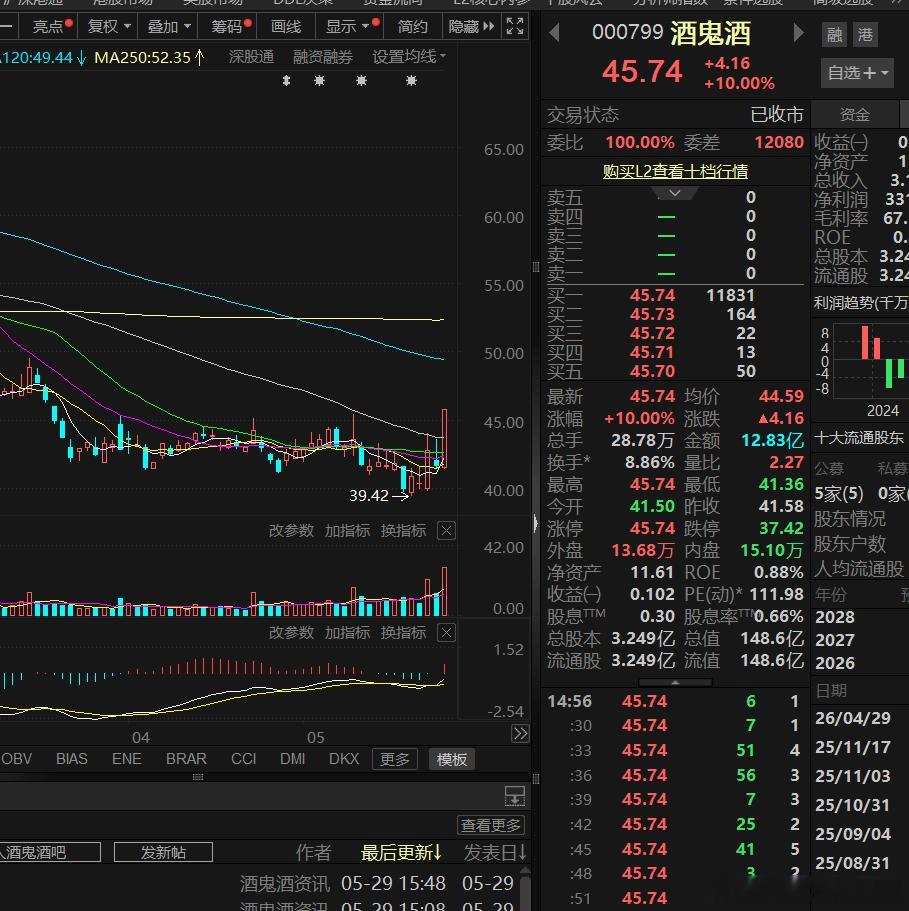Sort posts by 发表日 column
The image size is (909, 911).
click(x=495, y=852)
